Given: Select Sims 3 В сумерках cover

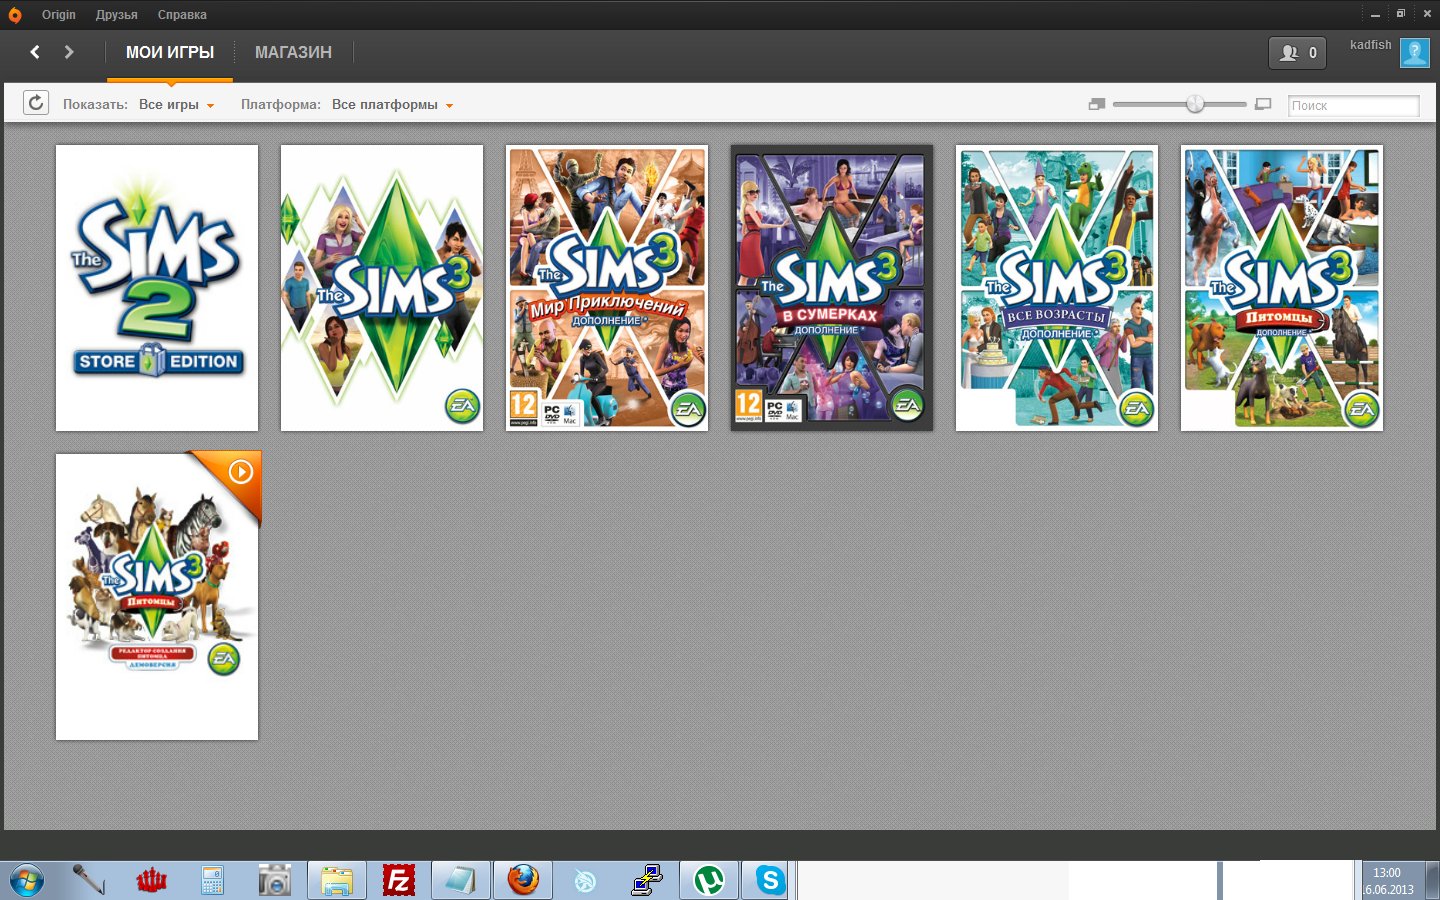Looking at the screenshot, I should [x=832, y=288].
